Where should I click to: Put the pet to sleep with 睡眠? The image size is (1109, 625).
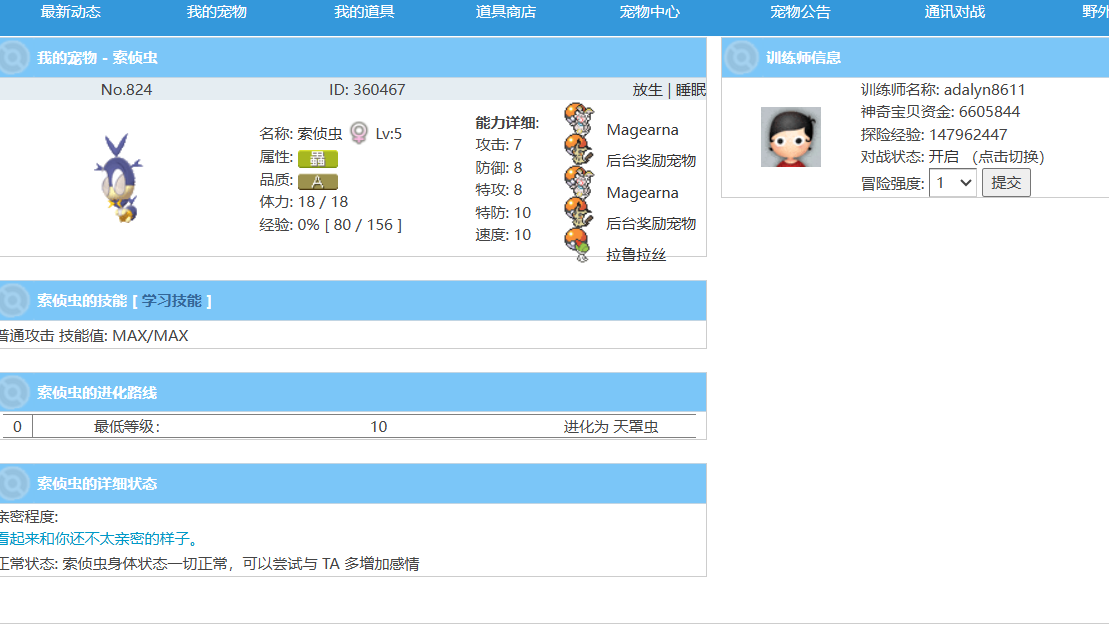point(691,90)
